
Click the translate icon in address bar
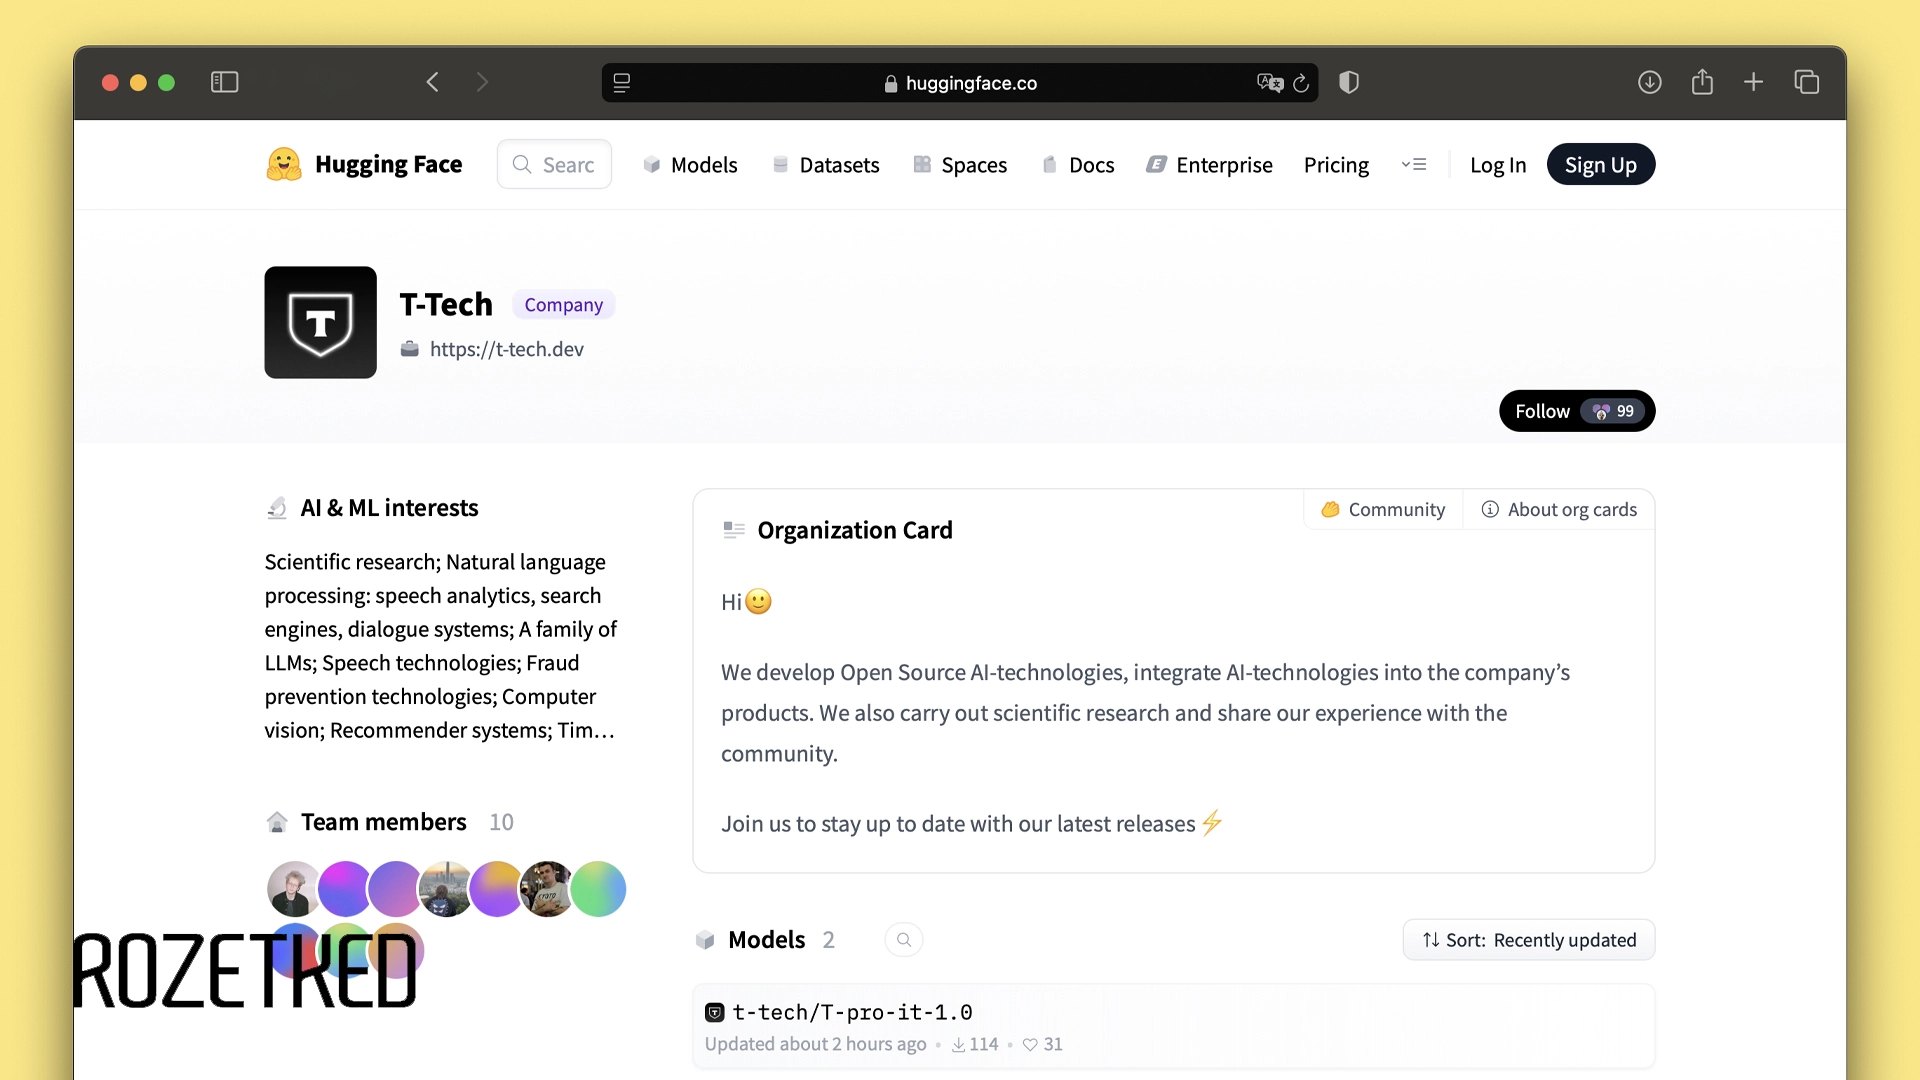pos(1270,83)
